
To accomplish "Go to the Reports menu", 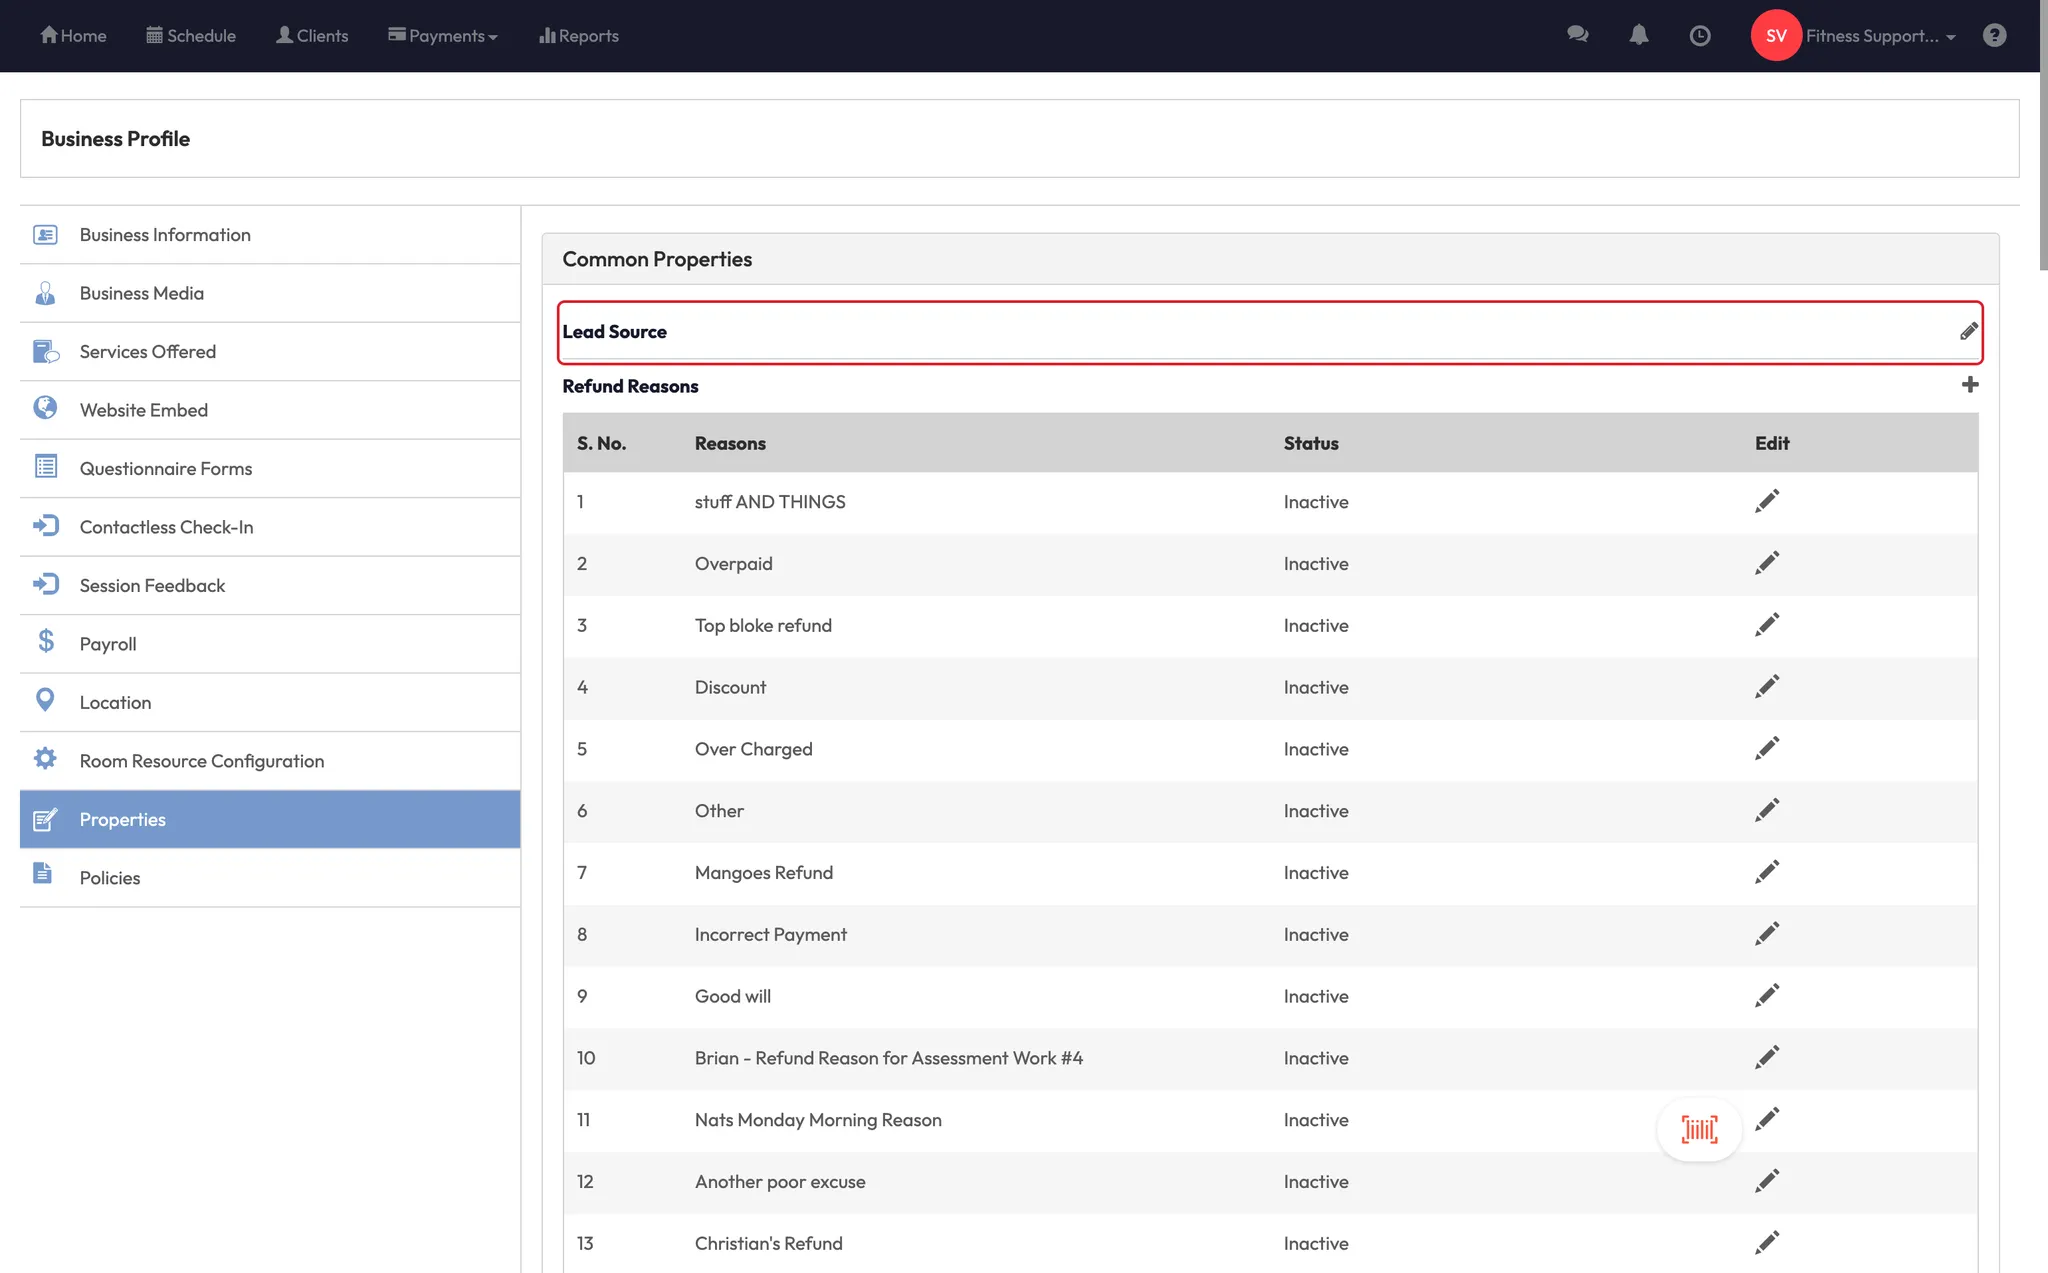I will [579, 36].
